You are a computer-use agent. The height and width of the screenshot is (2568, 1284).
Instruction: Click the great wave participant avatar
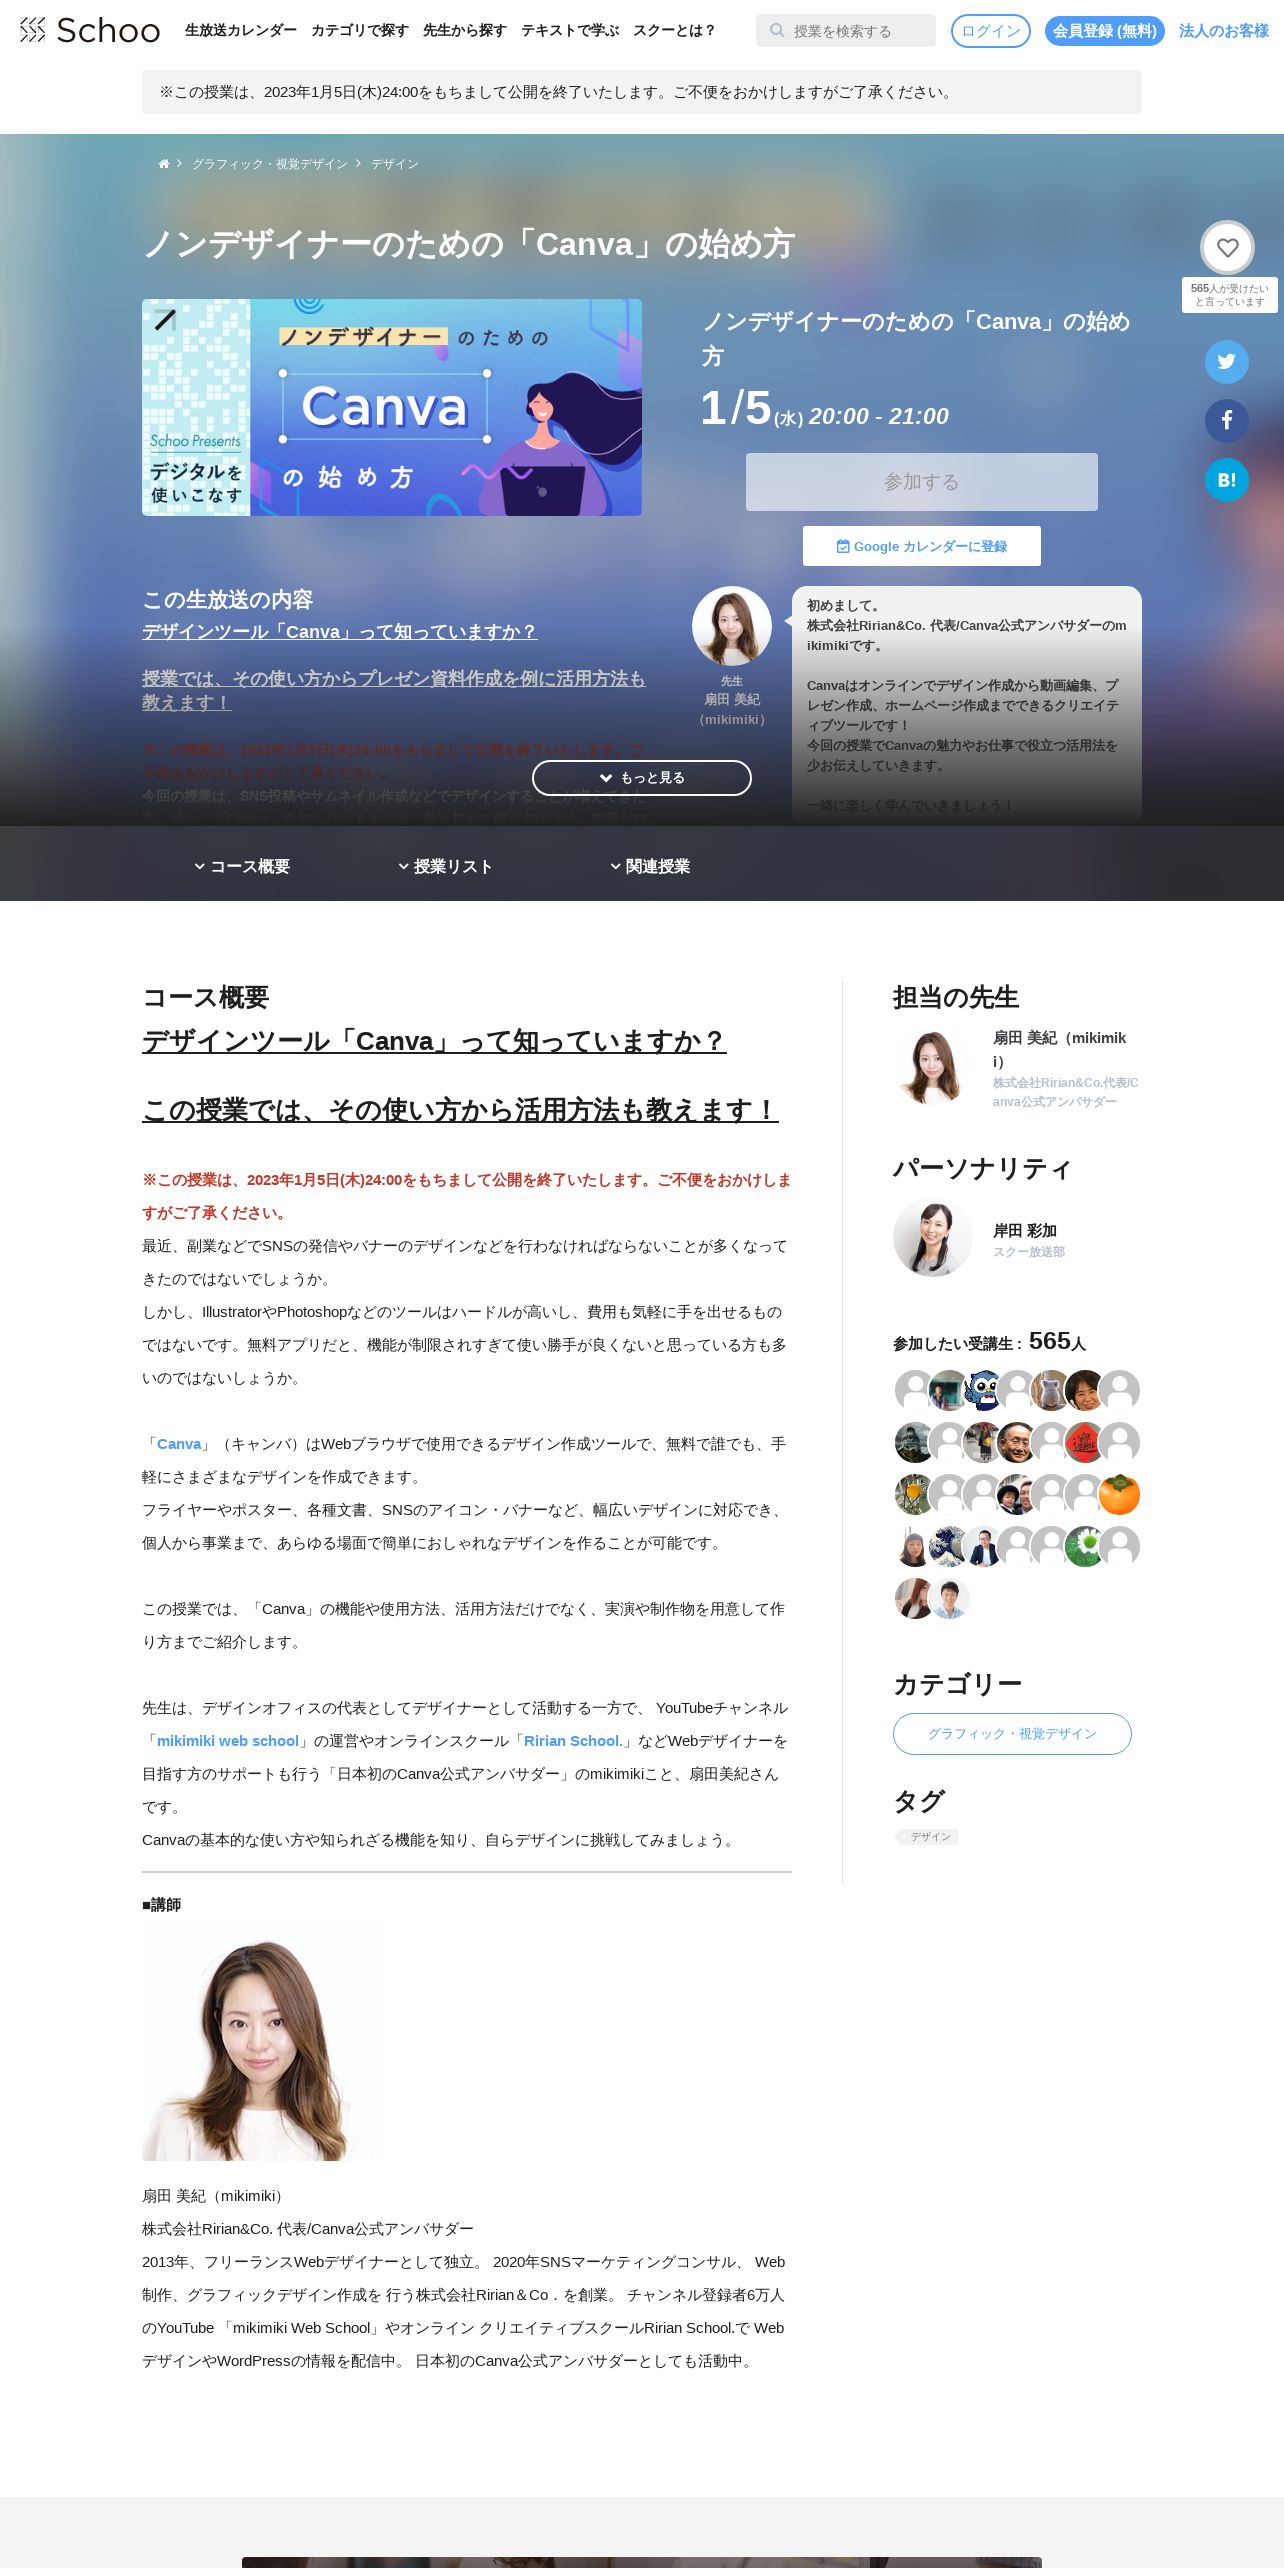(949, 1546)
